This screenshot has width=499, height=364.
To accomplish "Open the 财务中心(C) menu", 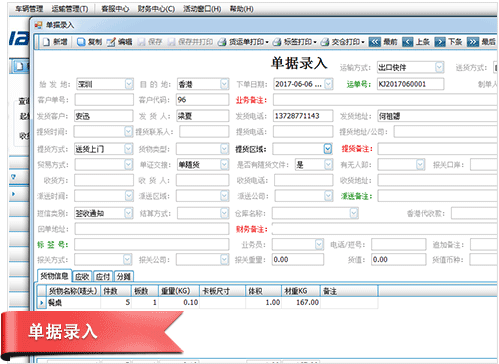I will pos(156,9).
